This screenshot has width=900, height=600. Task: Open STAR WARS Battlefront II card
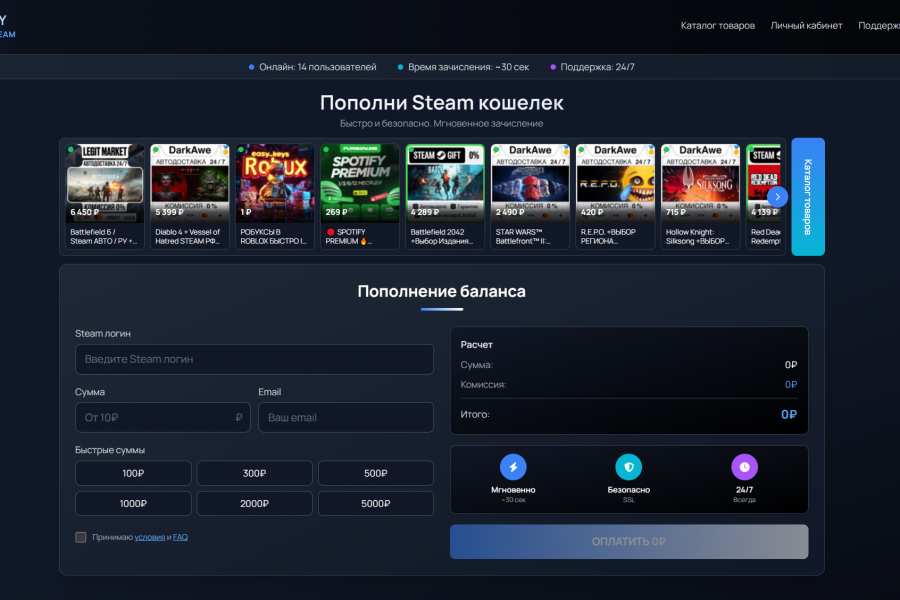(530, 196)
